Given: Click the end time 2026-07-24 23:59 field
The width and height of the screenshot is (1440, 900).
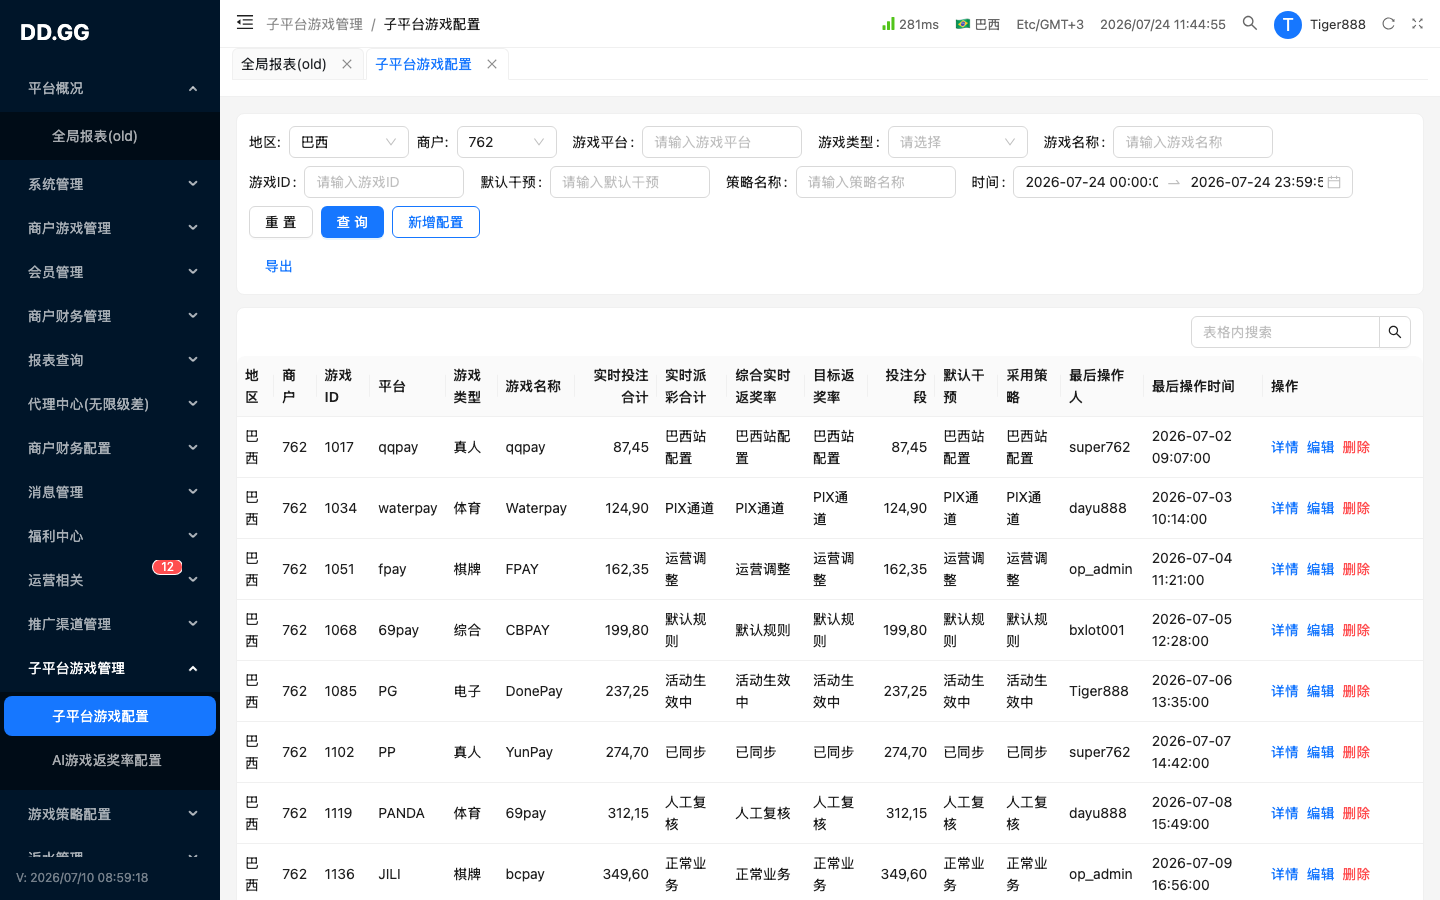Looking at the screenshot, I should click(1256, 182).
